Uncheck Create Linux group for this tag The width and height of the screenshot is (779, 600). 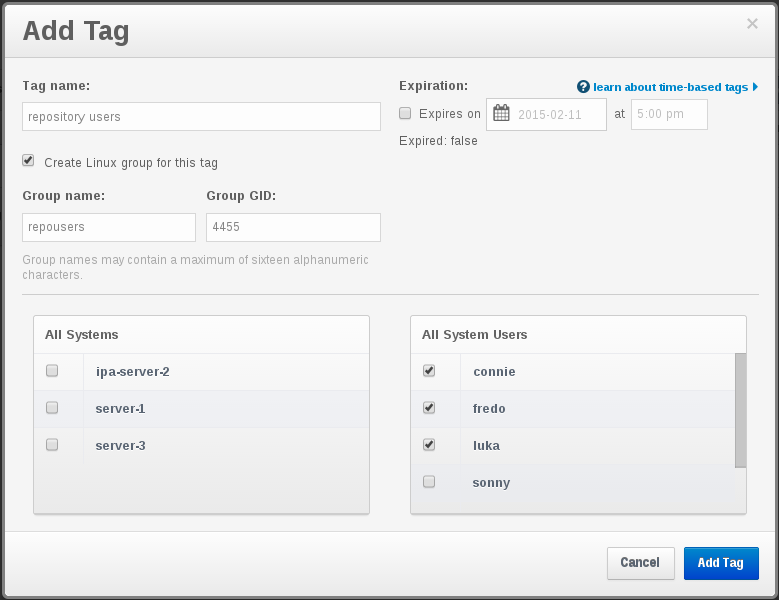tap(28, 161)
